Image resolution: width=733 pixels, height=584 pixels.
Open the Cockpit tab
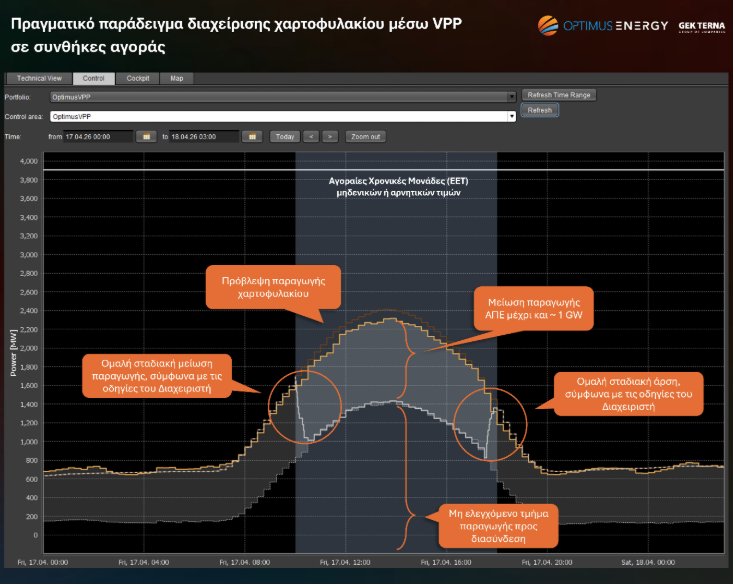138,79
